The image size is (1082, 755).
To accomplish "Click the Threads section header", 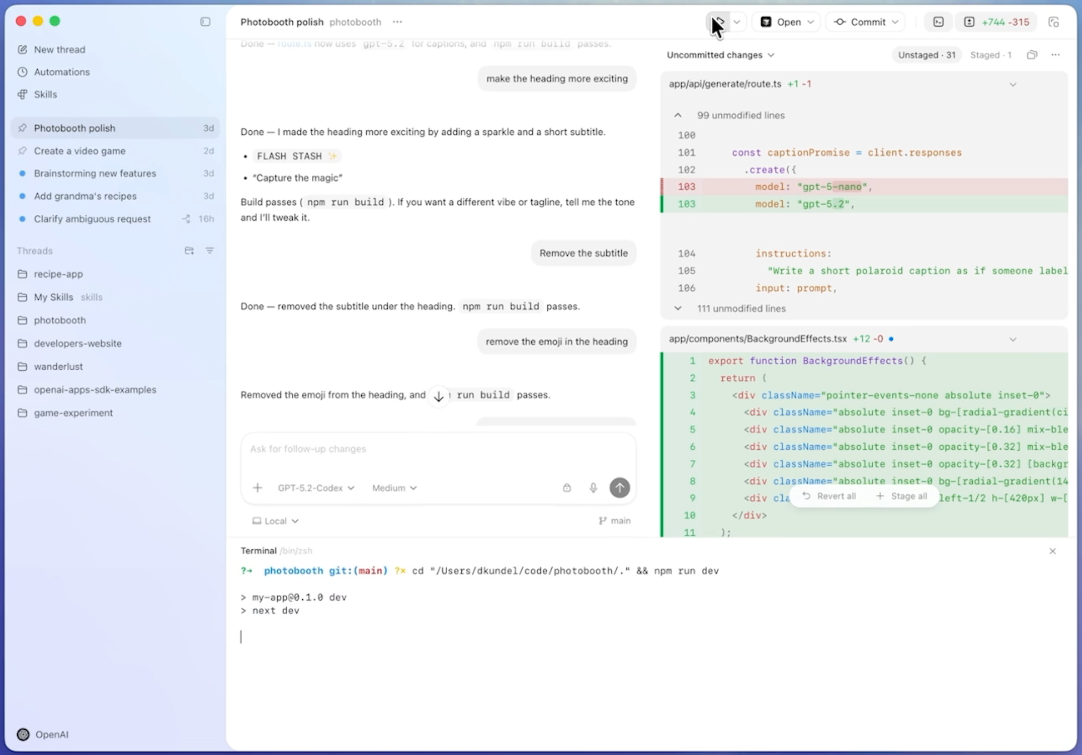I will (x=35, y=251).
